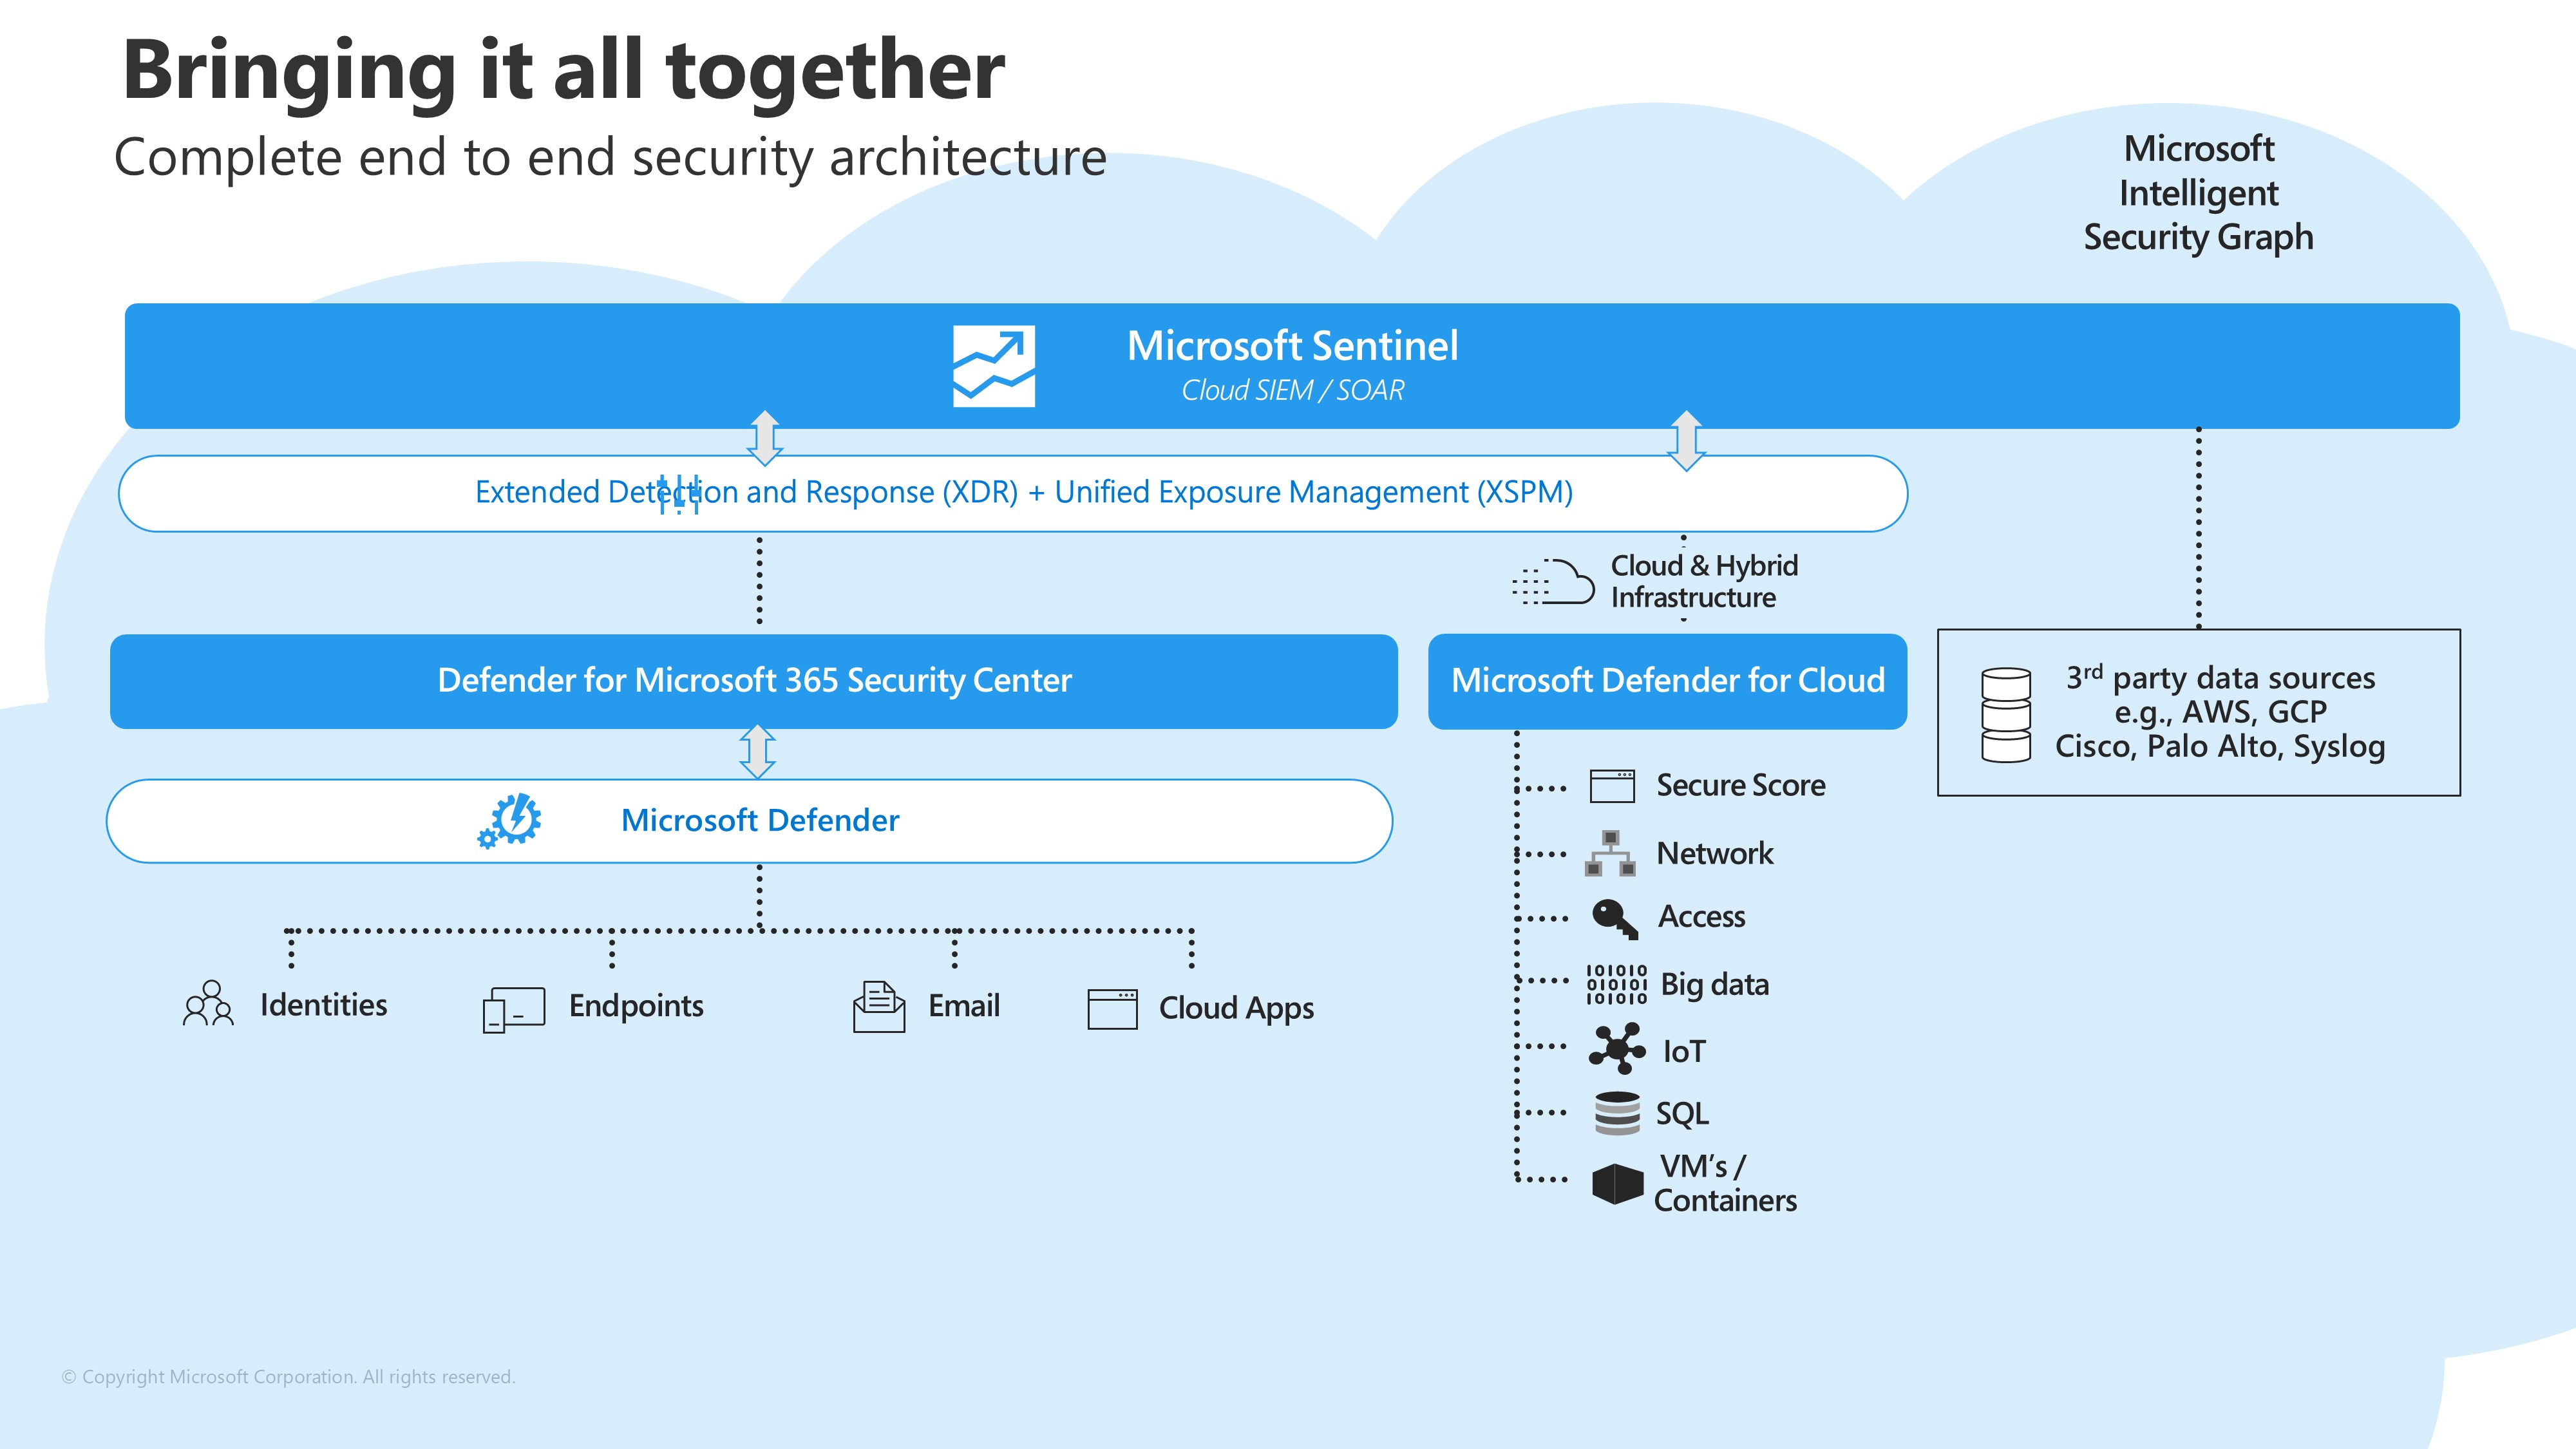Click the Secure Score window icon

click(x=1612, y=786)
